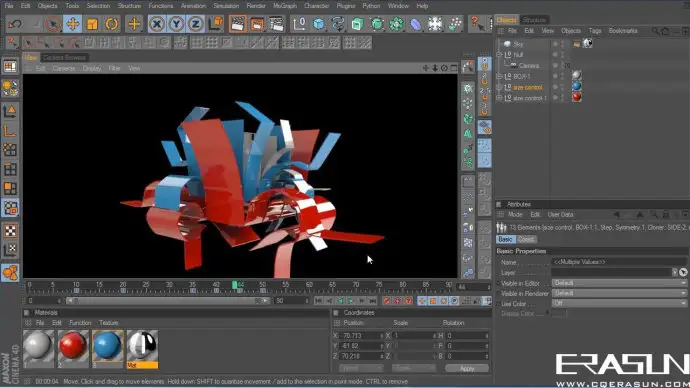Jump to the animation start

pos(319,301)
